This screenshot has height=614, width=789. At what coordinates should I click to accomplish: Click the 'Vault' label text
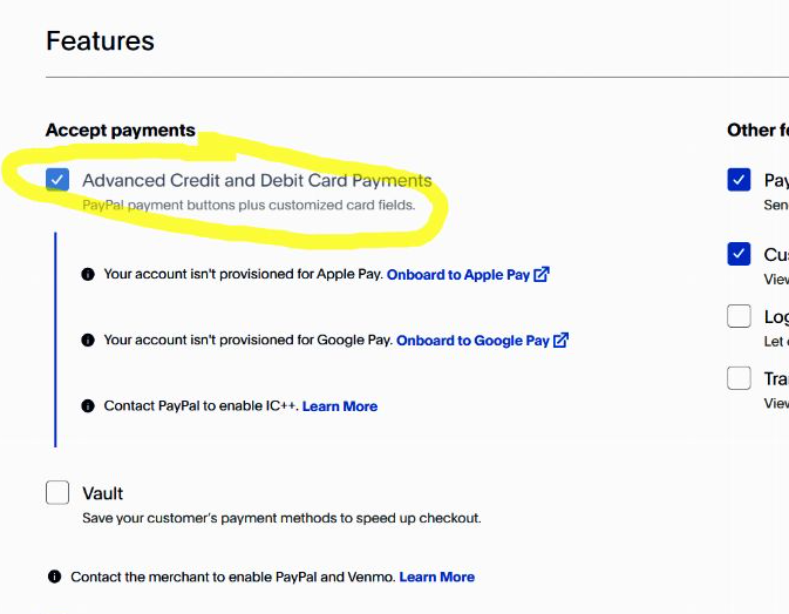pos(103,493)
